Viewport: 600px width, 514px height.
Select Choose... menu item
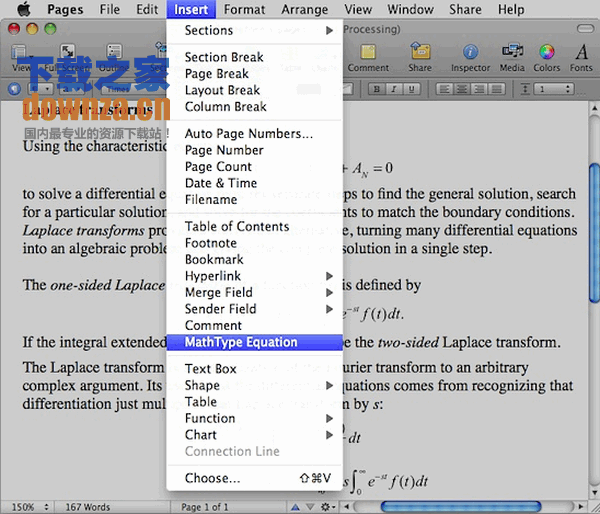[254, 478]
